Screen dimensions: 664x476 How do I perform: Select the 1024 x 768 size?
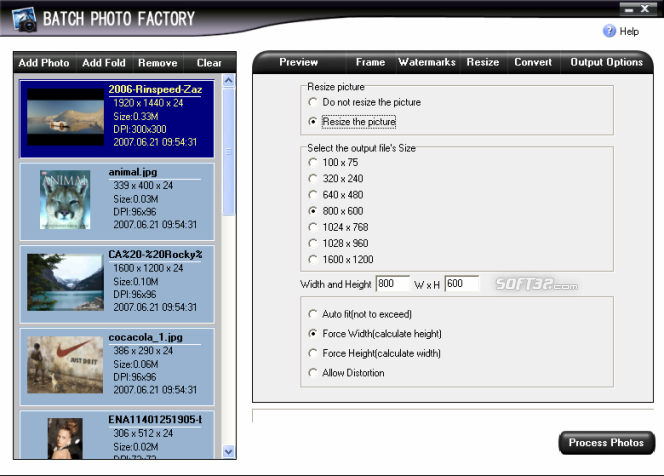pyautogui.click(x=338, y=227)
